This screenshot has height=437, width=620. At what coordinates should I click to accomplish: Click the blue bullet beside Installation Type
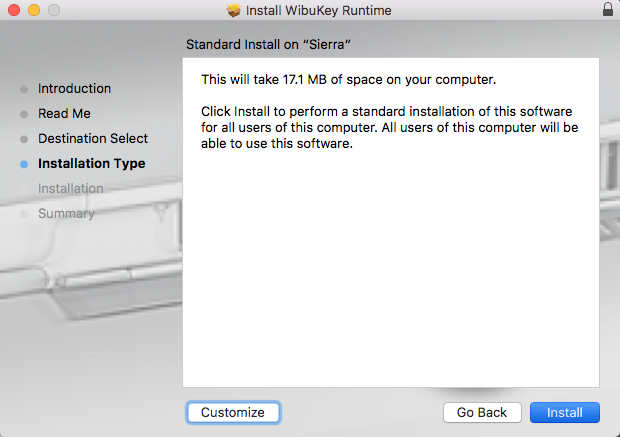click(24, 164)
